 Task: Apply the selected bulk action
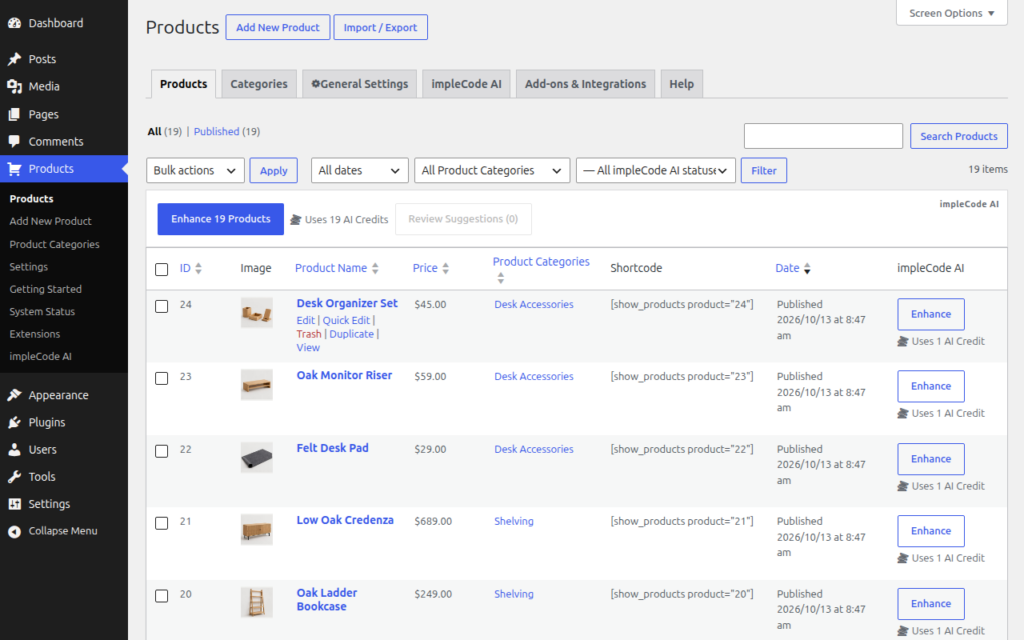pos(274,170)
